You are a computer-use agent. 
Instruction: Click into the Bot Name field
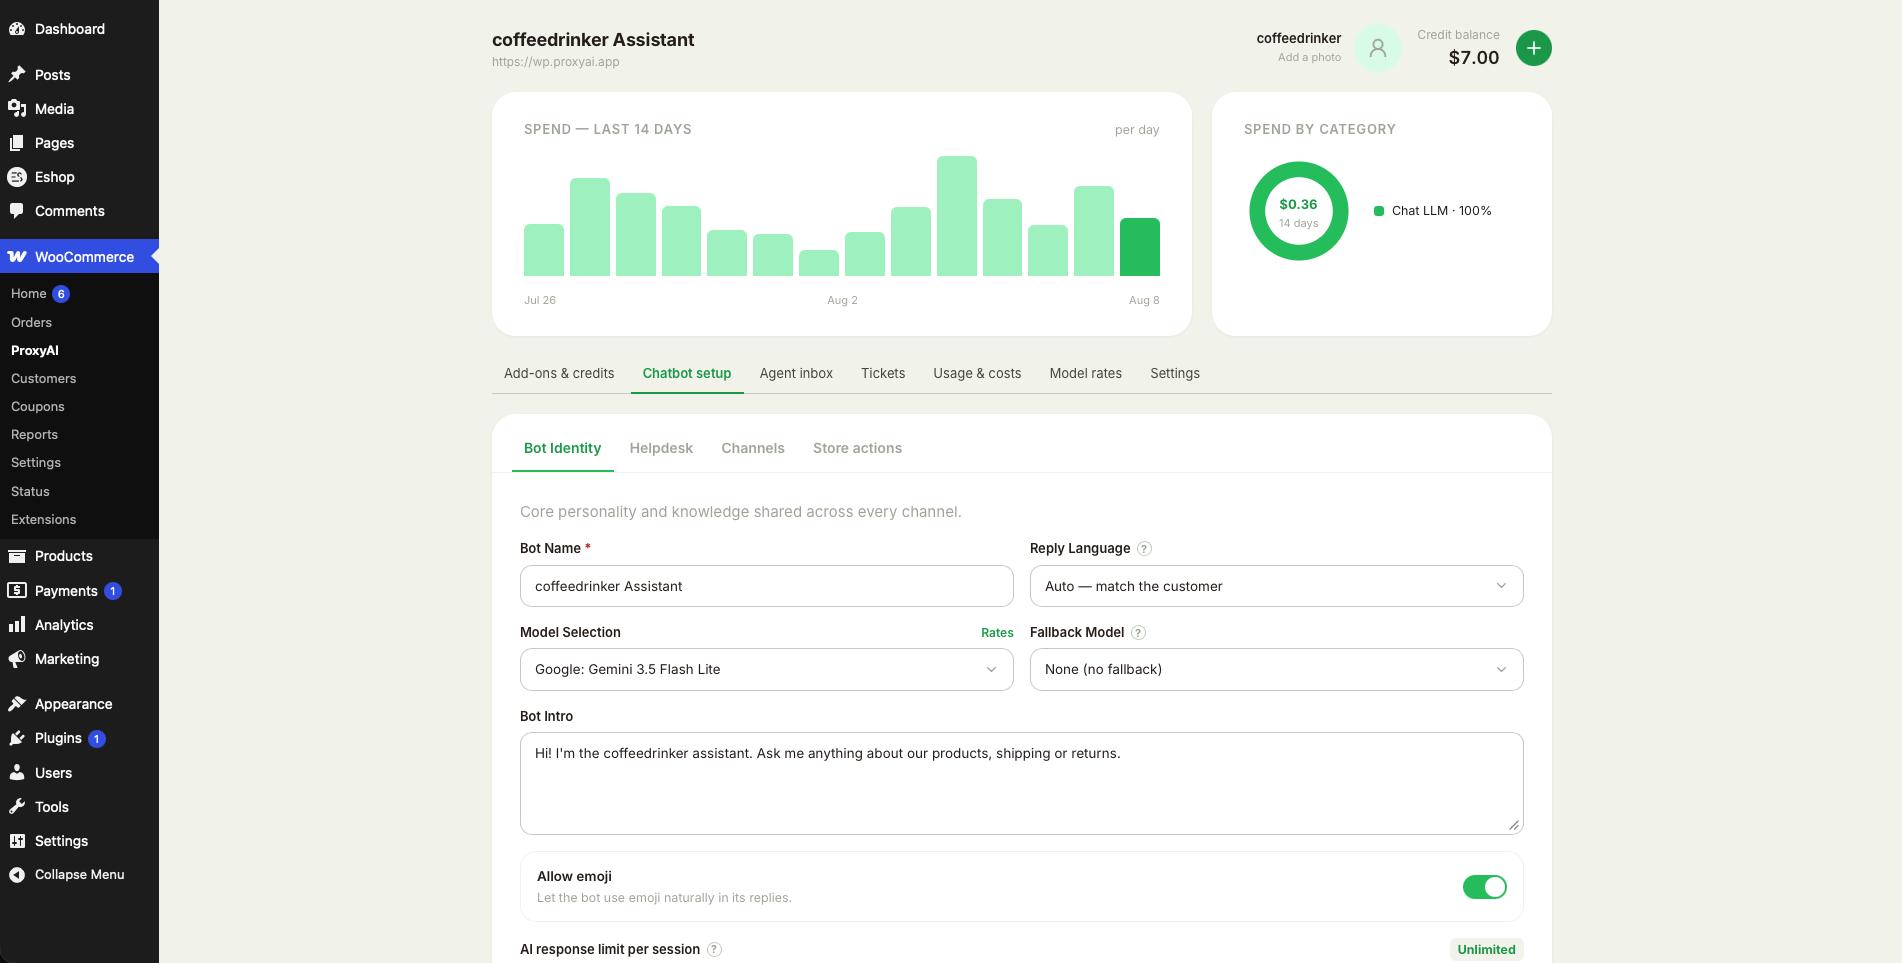[766, 586]
